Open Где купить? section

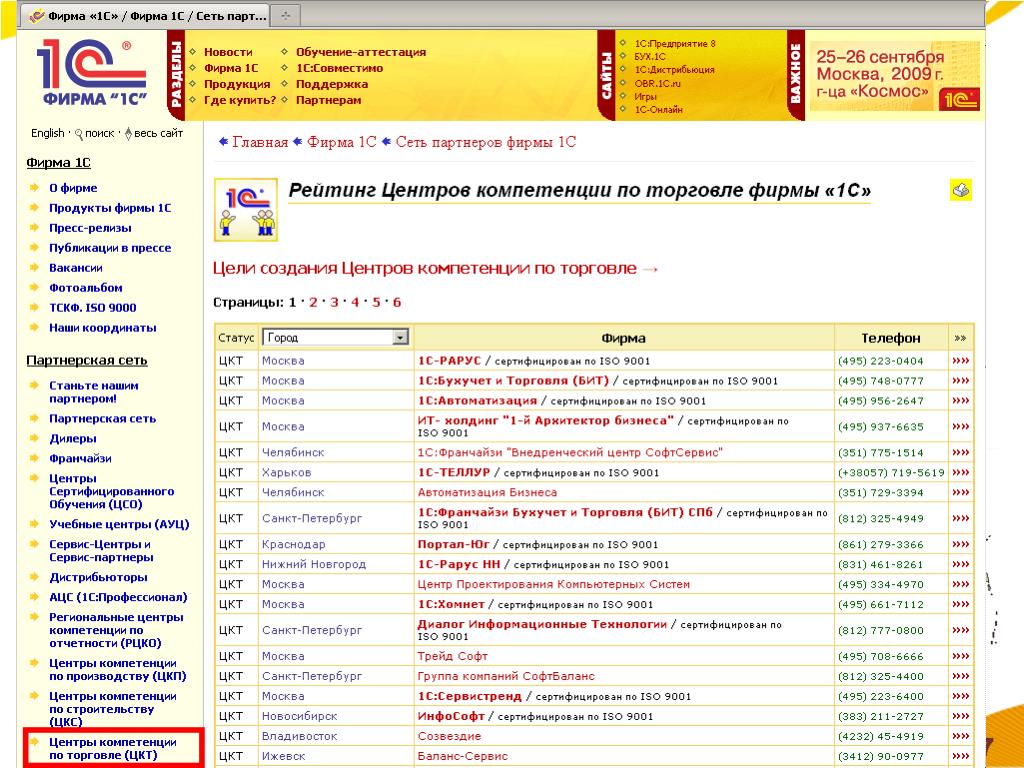pyautogui.click(x=240, y=100)
